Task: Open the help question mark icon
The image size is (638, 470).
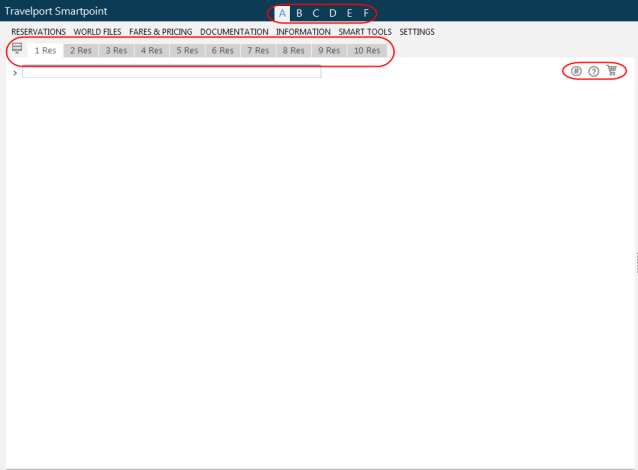Action: click(x=594, y=72)
